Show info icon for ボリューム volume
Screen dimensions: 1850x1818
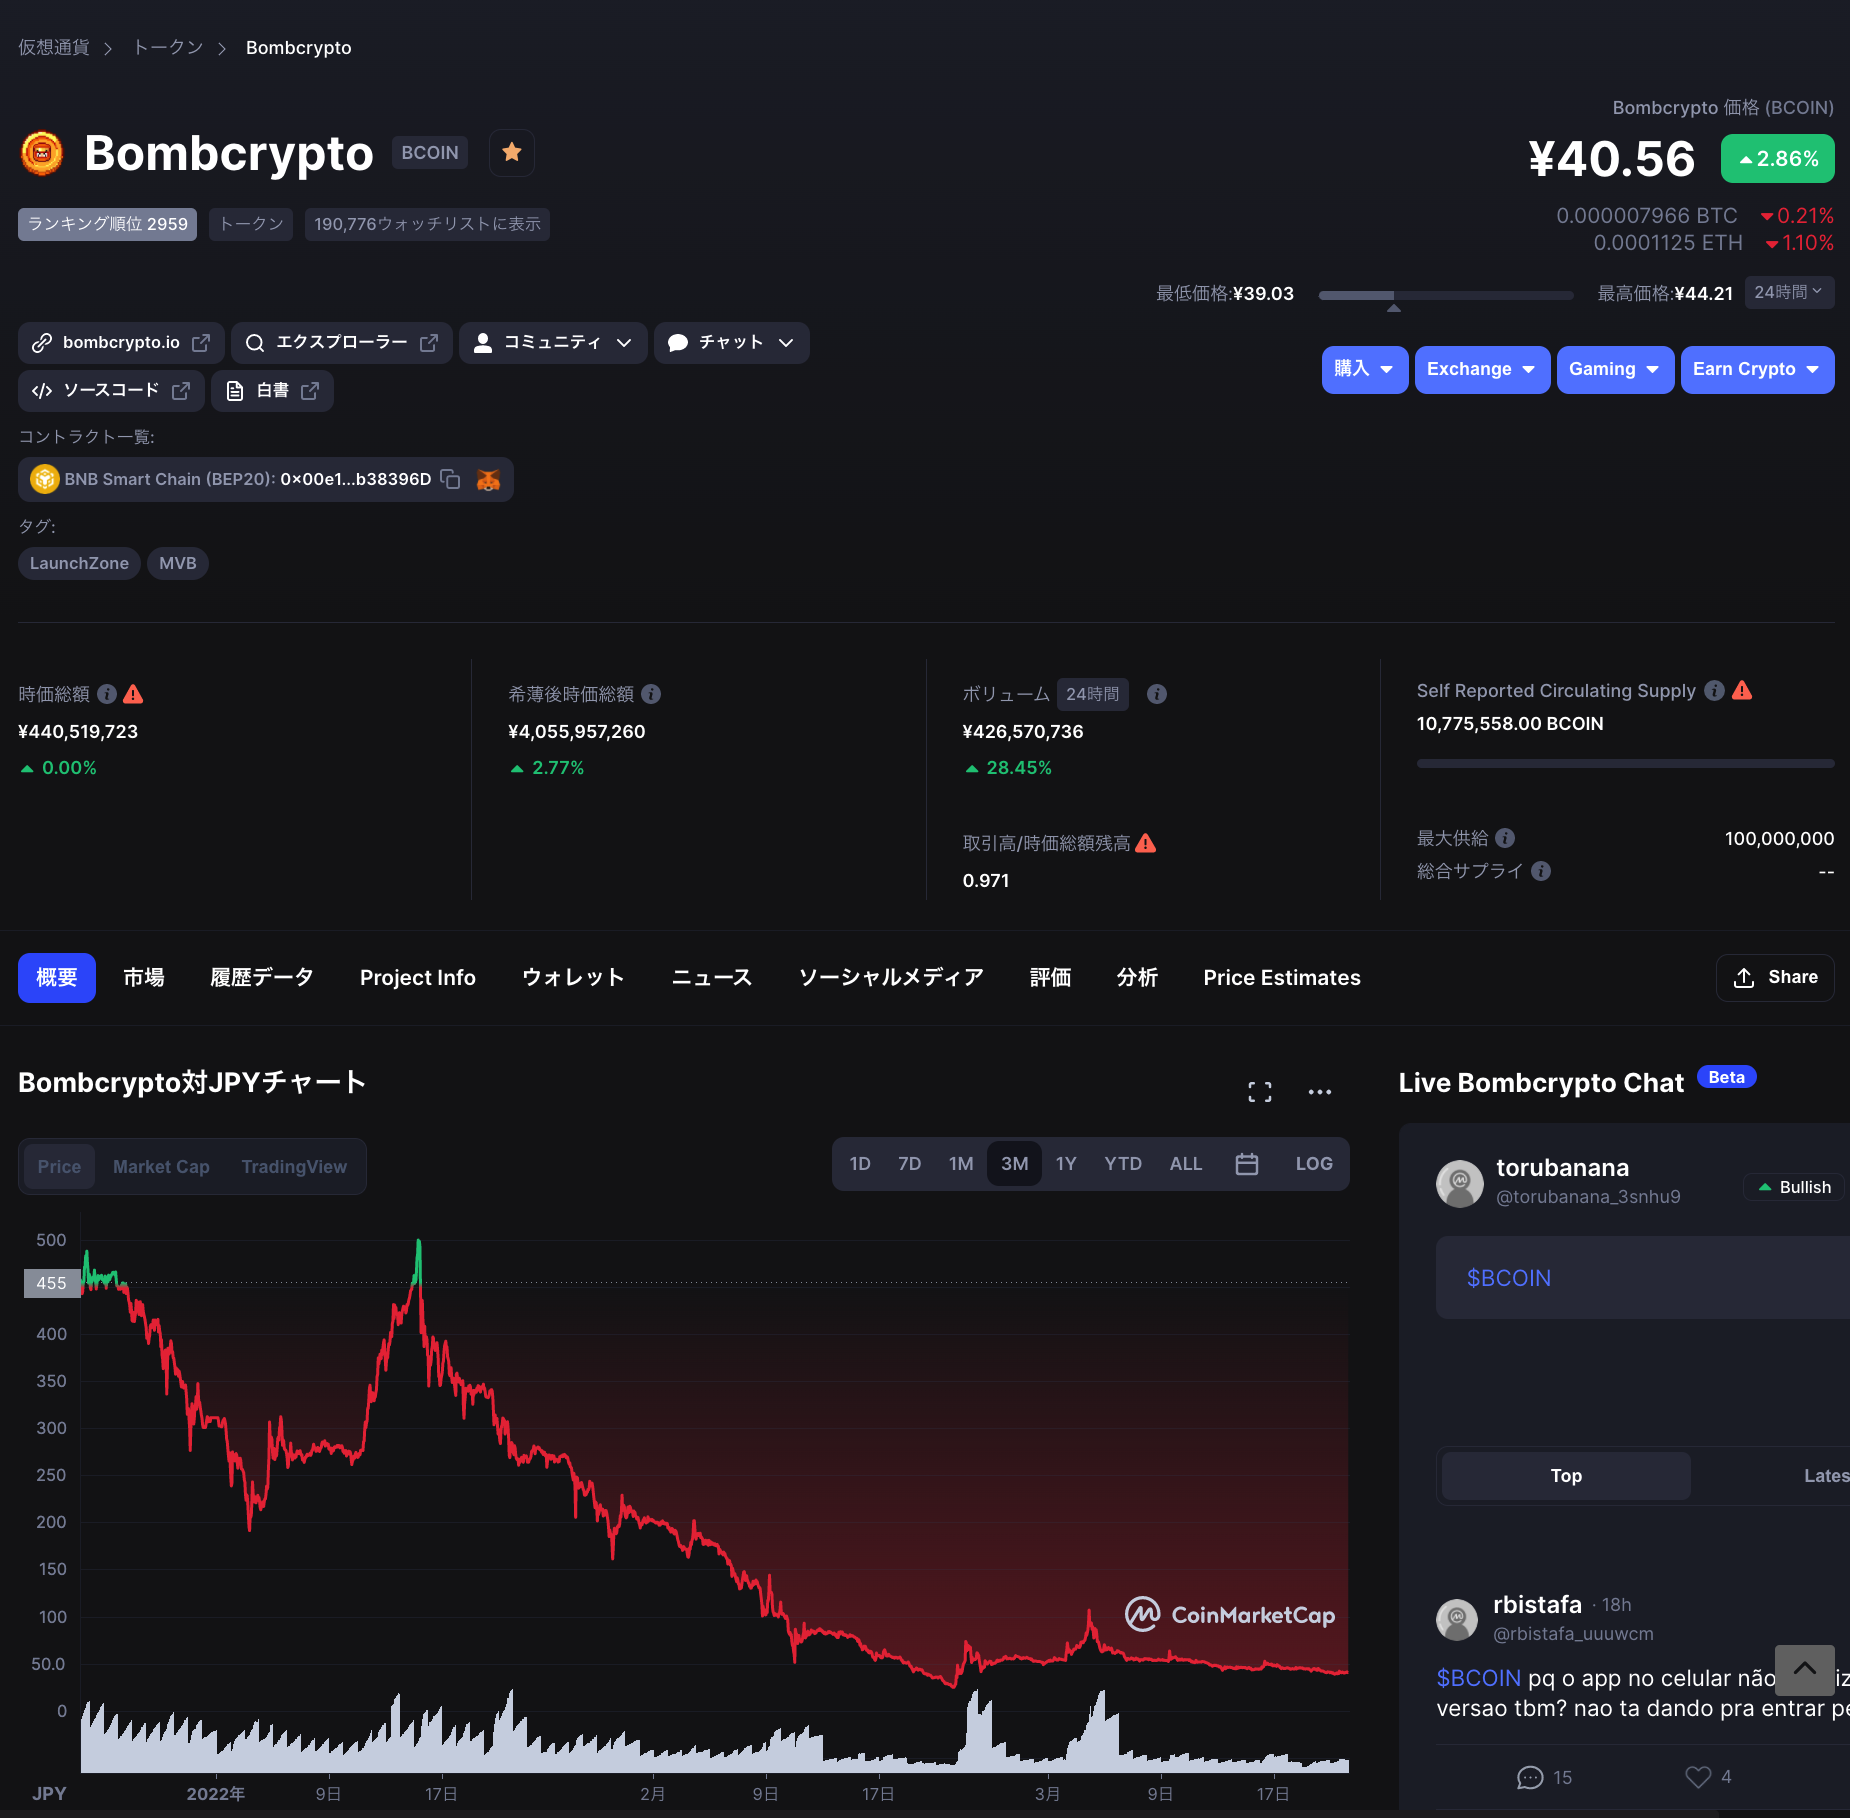click(x=1157, y=694)
